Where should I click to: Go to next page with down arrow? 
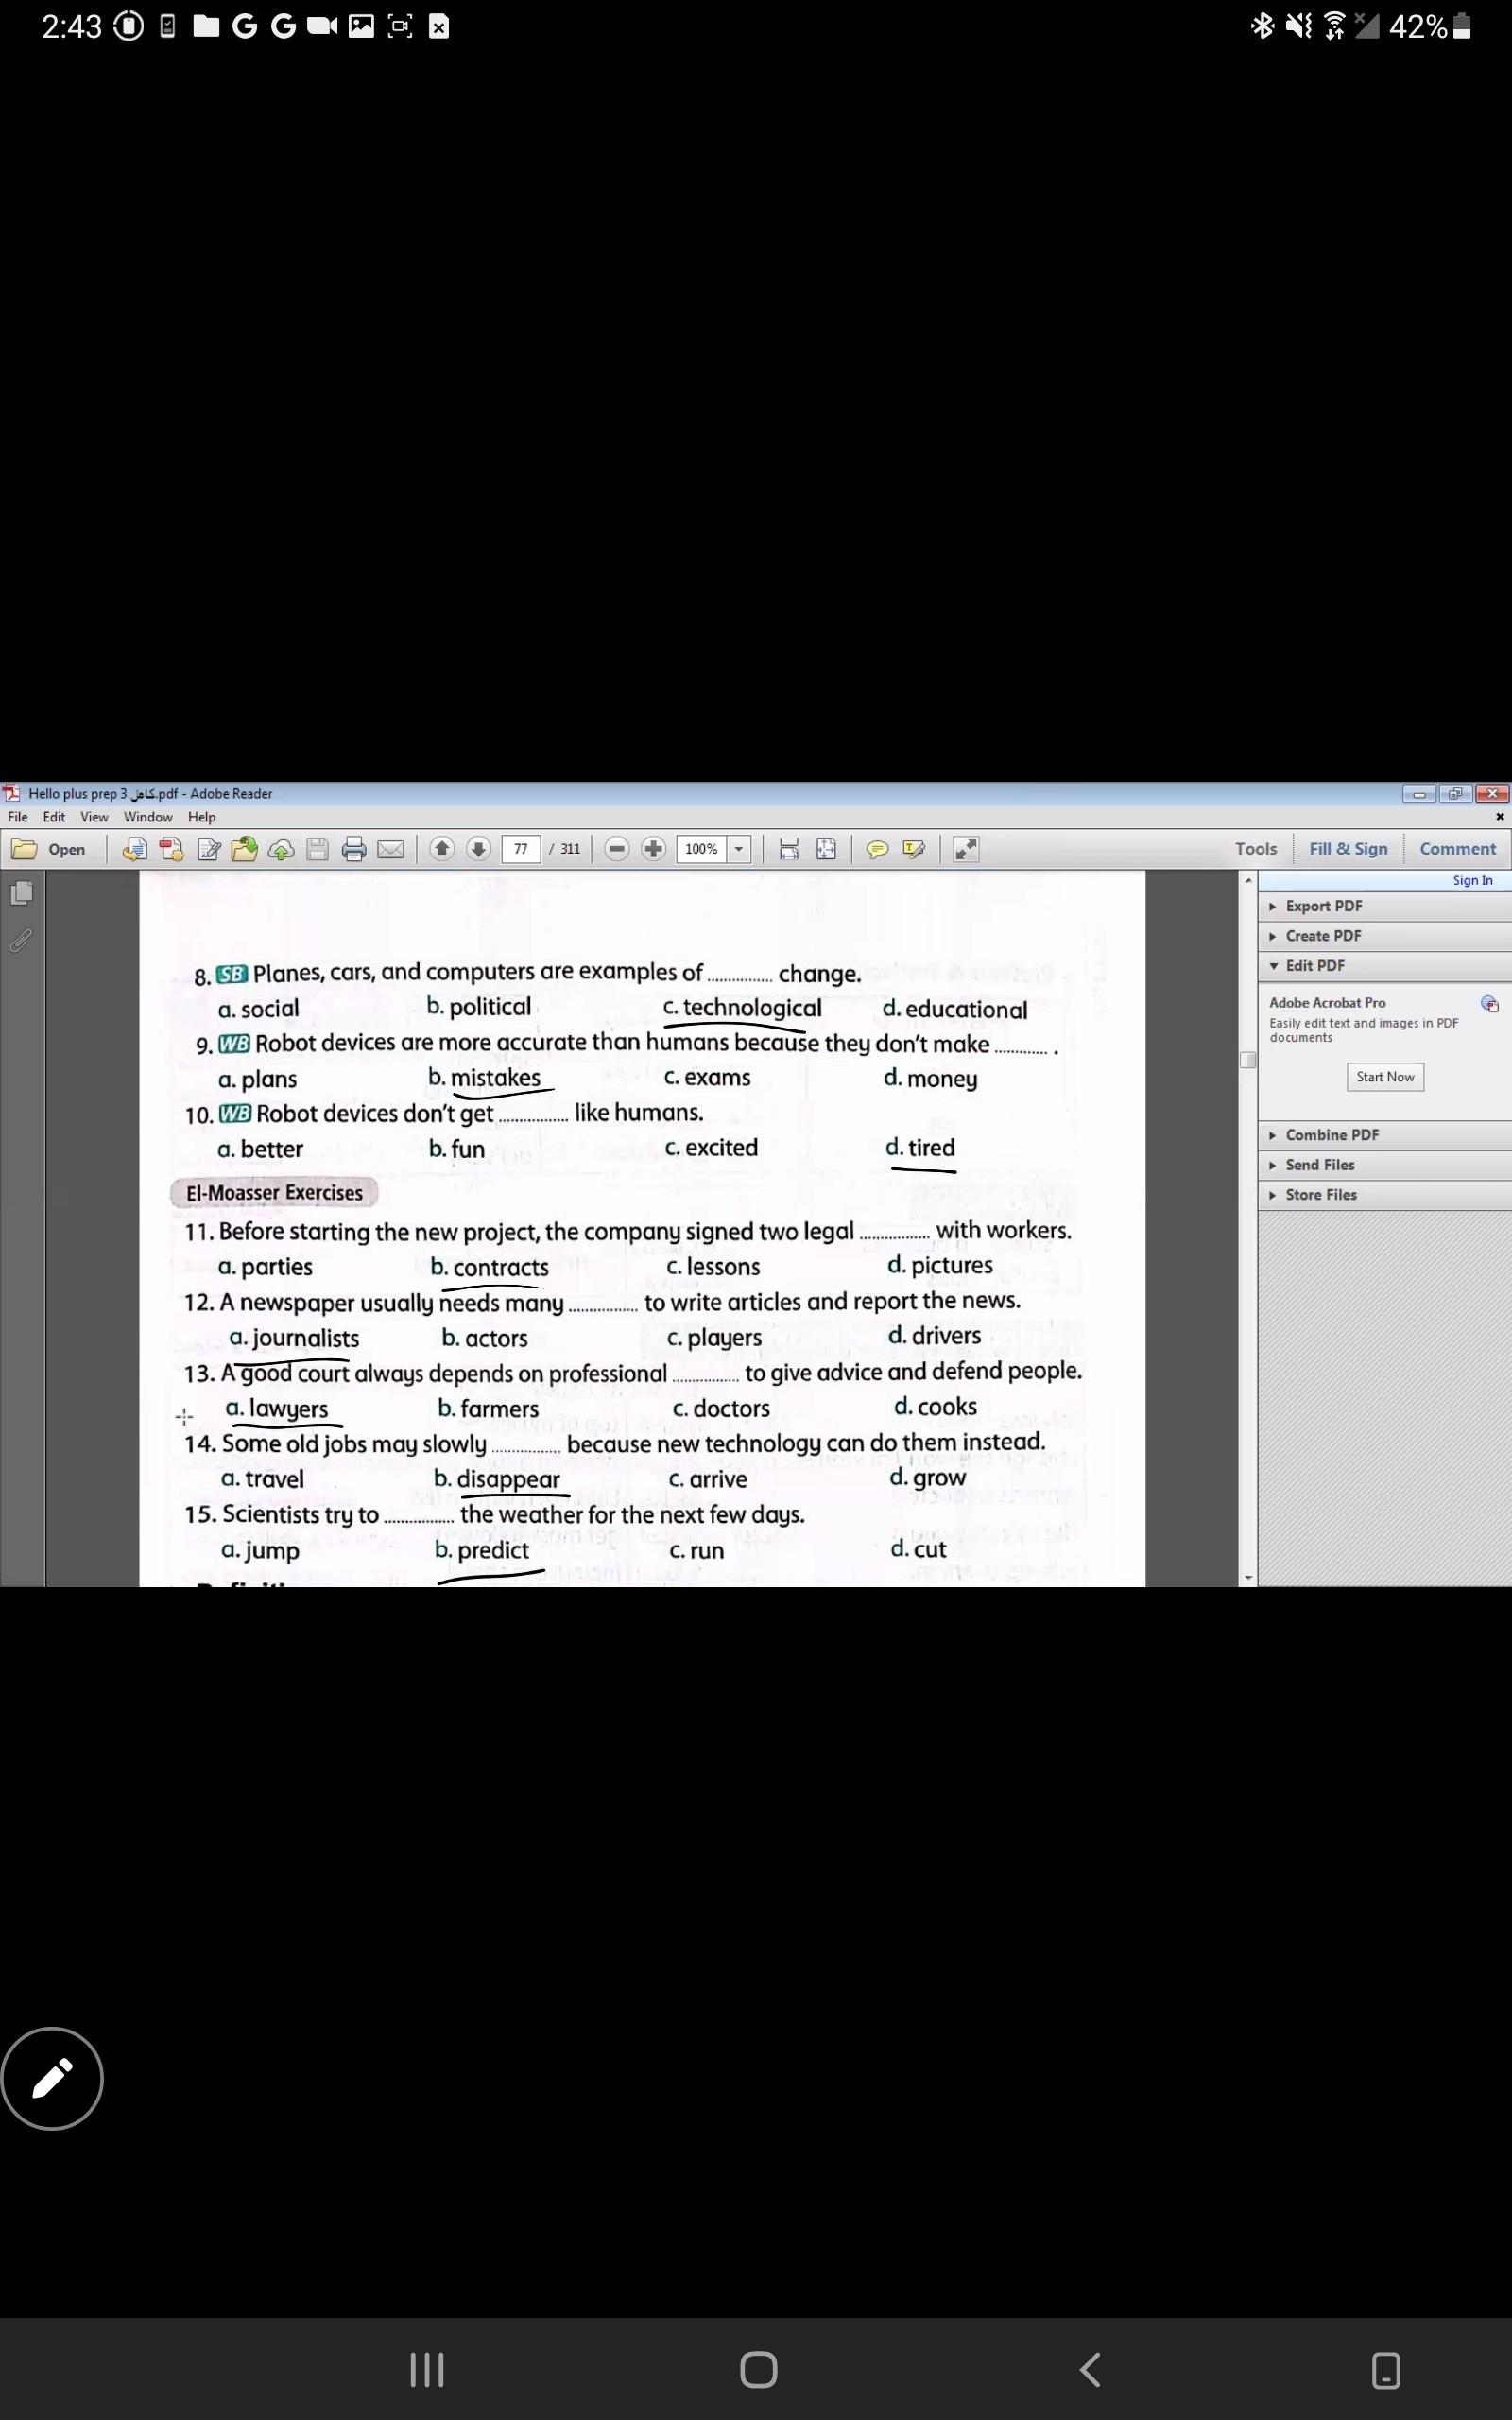pyautogui.click(x=479, y=849)
